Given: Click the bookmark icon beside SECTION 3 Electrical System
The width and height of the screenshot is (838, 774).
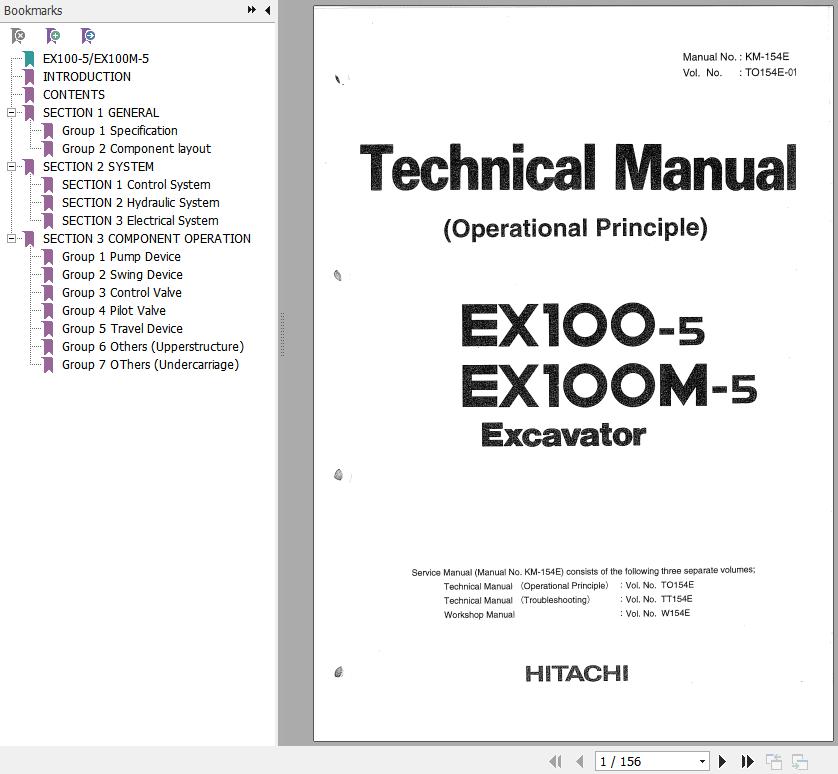Looking at the screenshot, I should [48, 221].
